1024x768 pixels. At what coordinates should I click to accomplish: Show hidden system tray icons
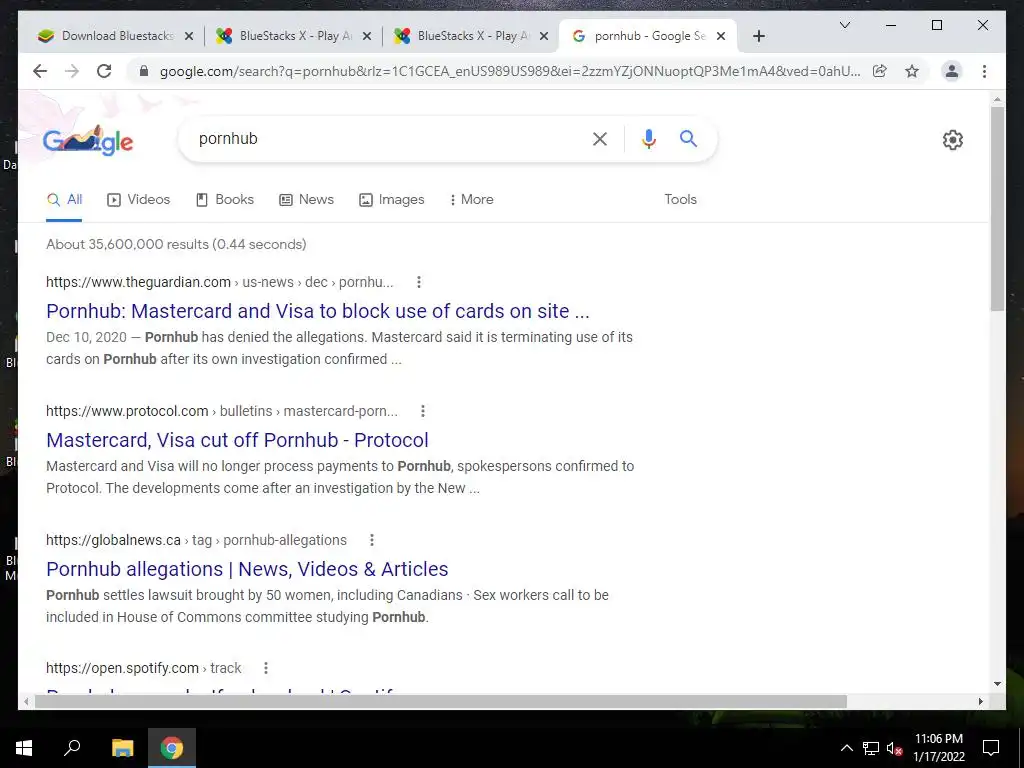pos(846,748)
